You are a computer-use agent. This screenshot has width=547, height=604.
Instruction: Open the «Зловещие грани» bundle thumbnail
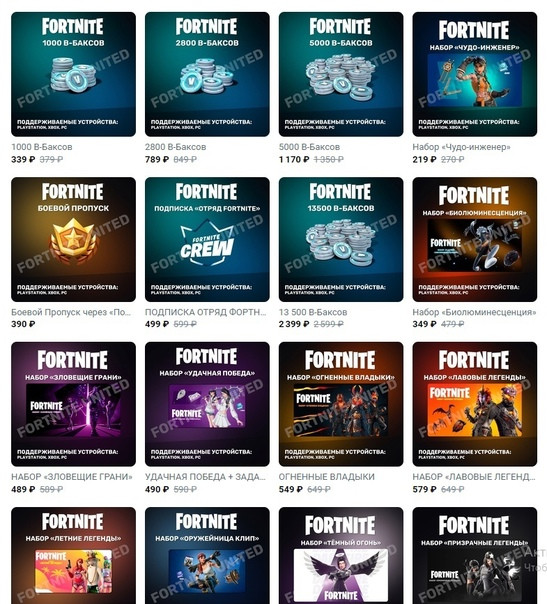tap(73, 404)
